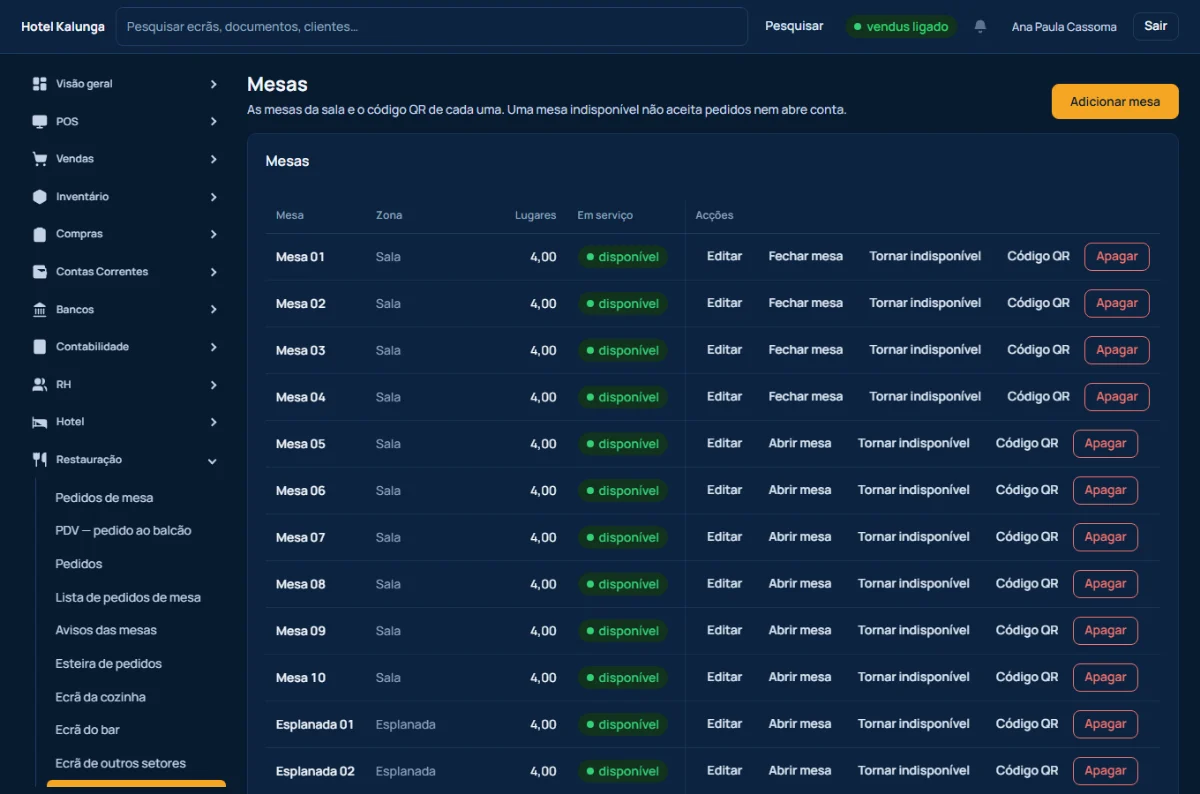Expand the Inventário section chevron
1200x794 pixels.
(213, 197)
